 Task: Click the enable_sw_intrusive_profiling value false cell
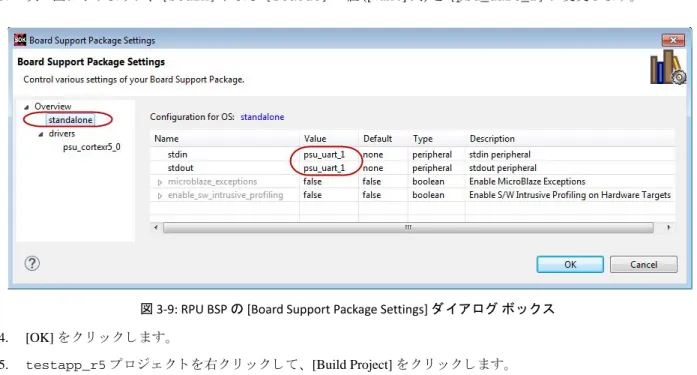(312, 195)
